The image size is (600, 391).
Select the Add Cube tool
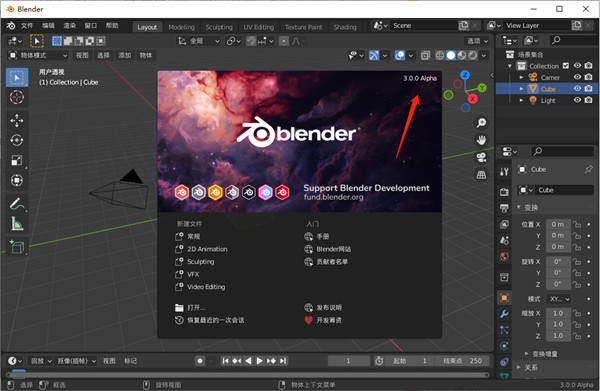(x=16, y=247)
